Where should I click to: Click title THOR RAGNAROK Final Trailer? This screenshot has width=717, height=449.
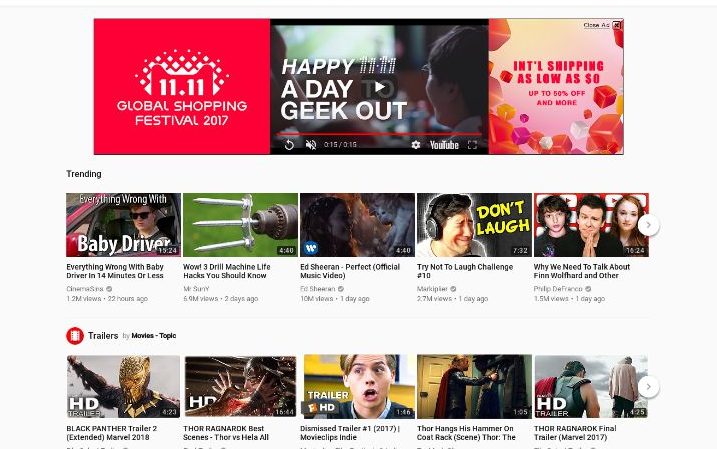pyautogui.click(x=575, y=433)
